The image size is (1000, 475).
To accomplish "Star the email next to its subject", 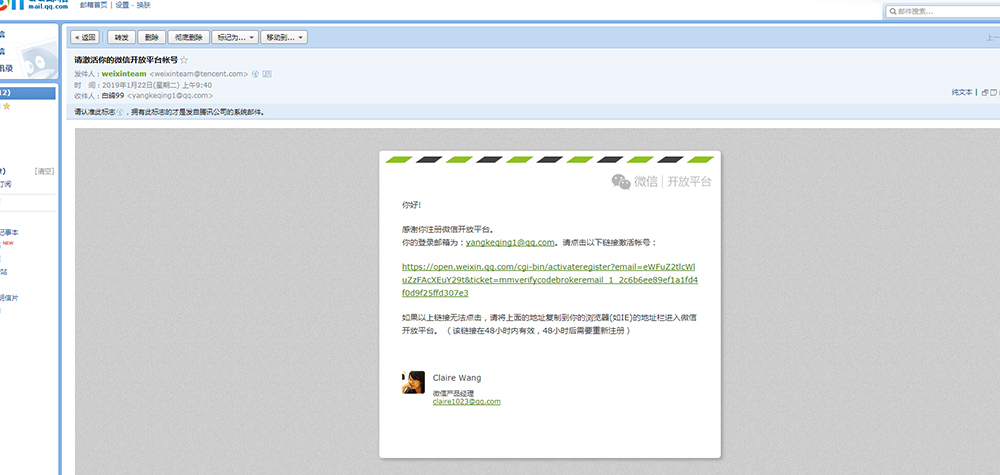I will tap(183, 60).
